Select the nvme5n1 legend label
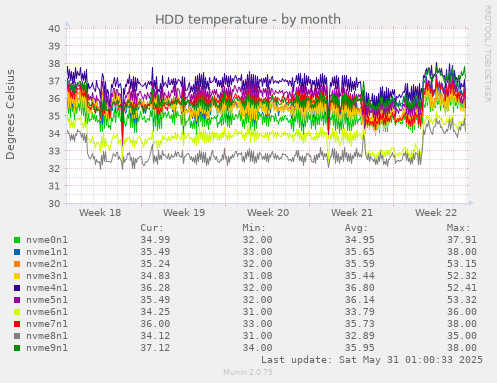 (47, 300)
